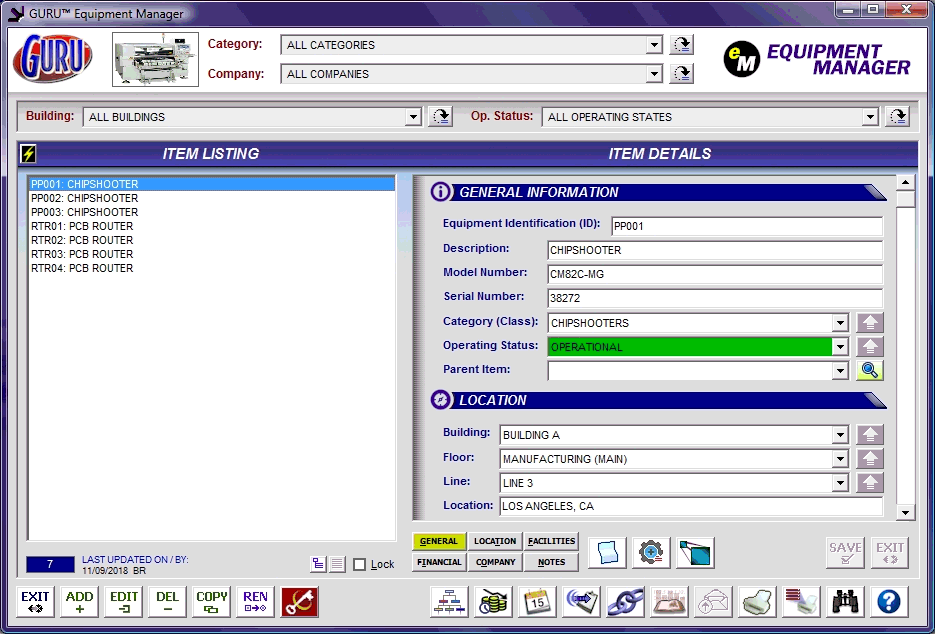935x634 pixels.
Task: Open the Operating Status dropdown arrow
Action: [x=840, y=347]
